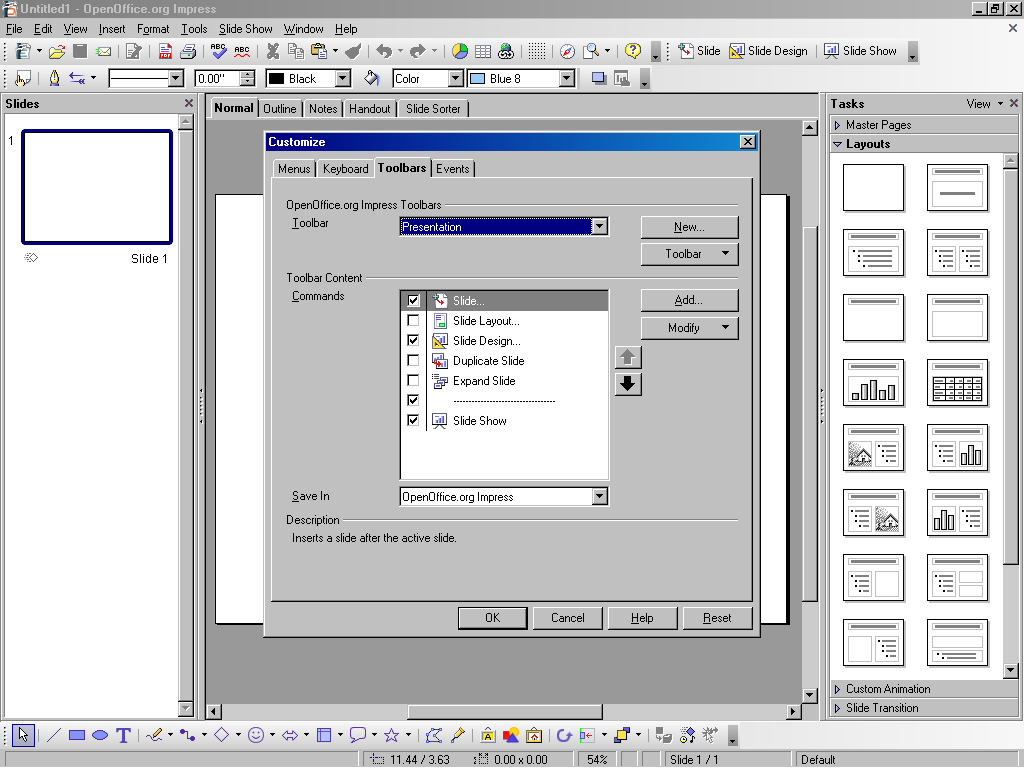Click the Cut scissors icon
This screenshot has width=1024, height=768.
coord(273,51)
